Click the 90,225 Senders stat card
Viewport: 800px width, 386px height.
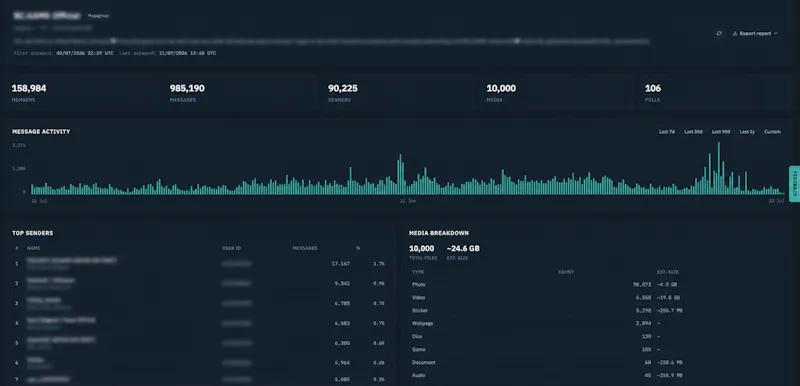tap(398, 93)
